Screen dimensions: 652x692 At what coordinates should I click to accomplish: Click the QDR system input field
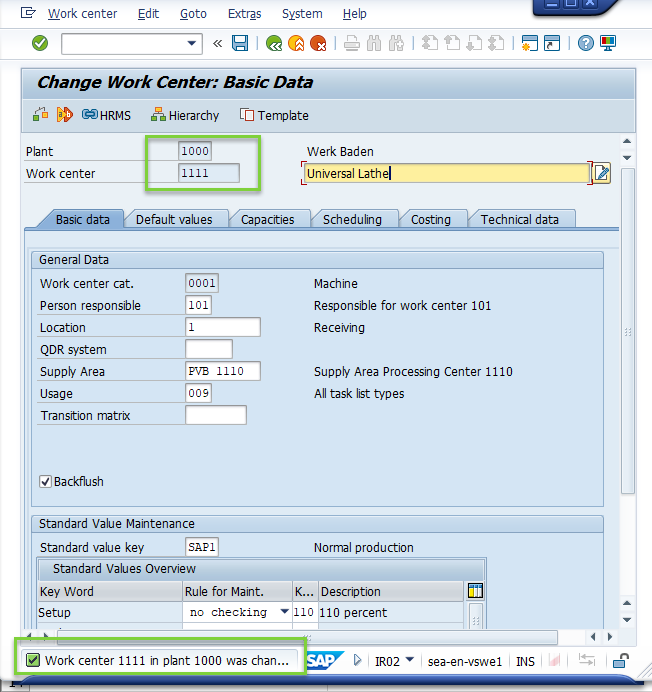[x=209, y=349]
